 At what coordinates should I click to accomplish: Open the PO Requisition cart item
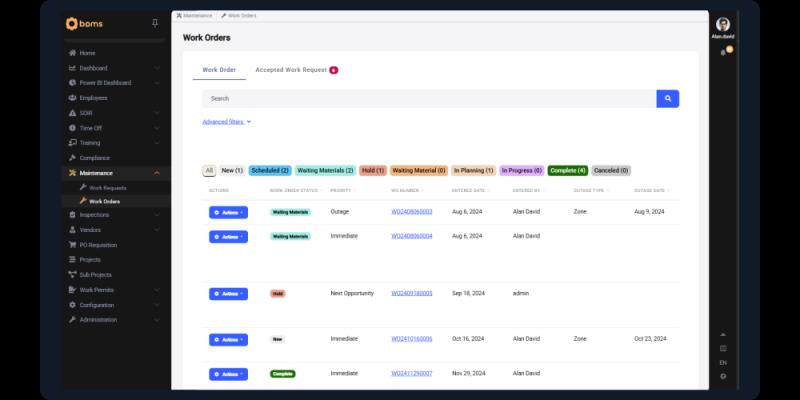pos(98,244)
